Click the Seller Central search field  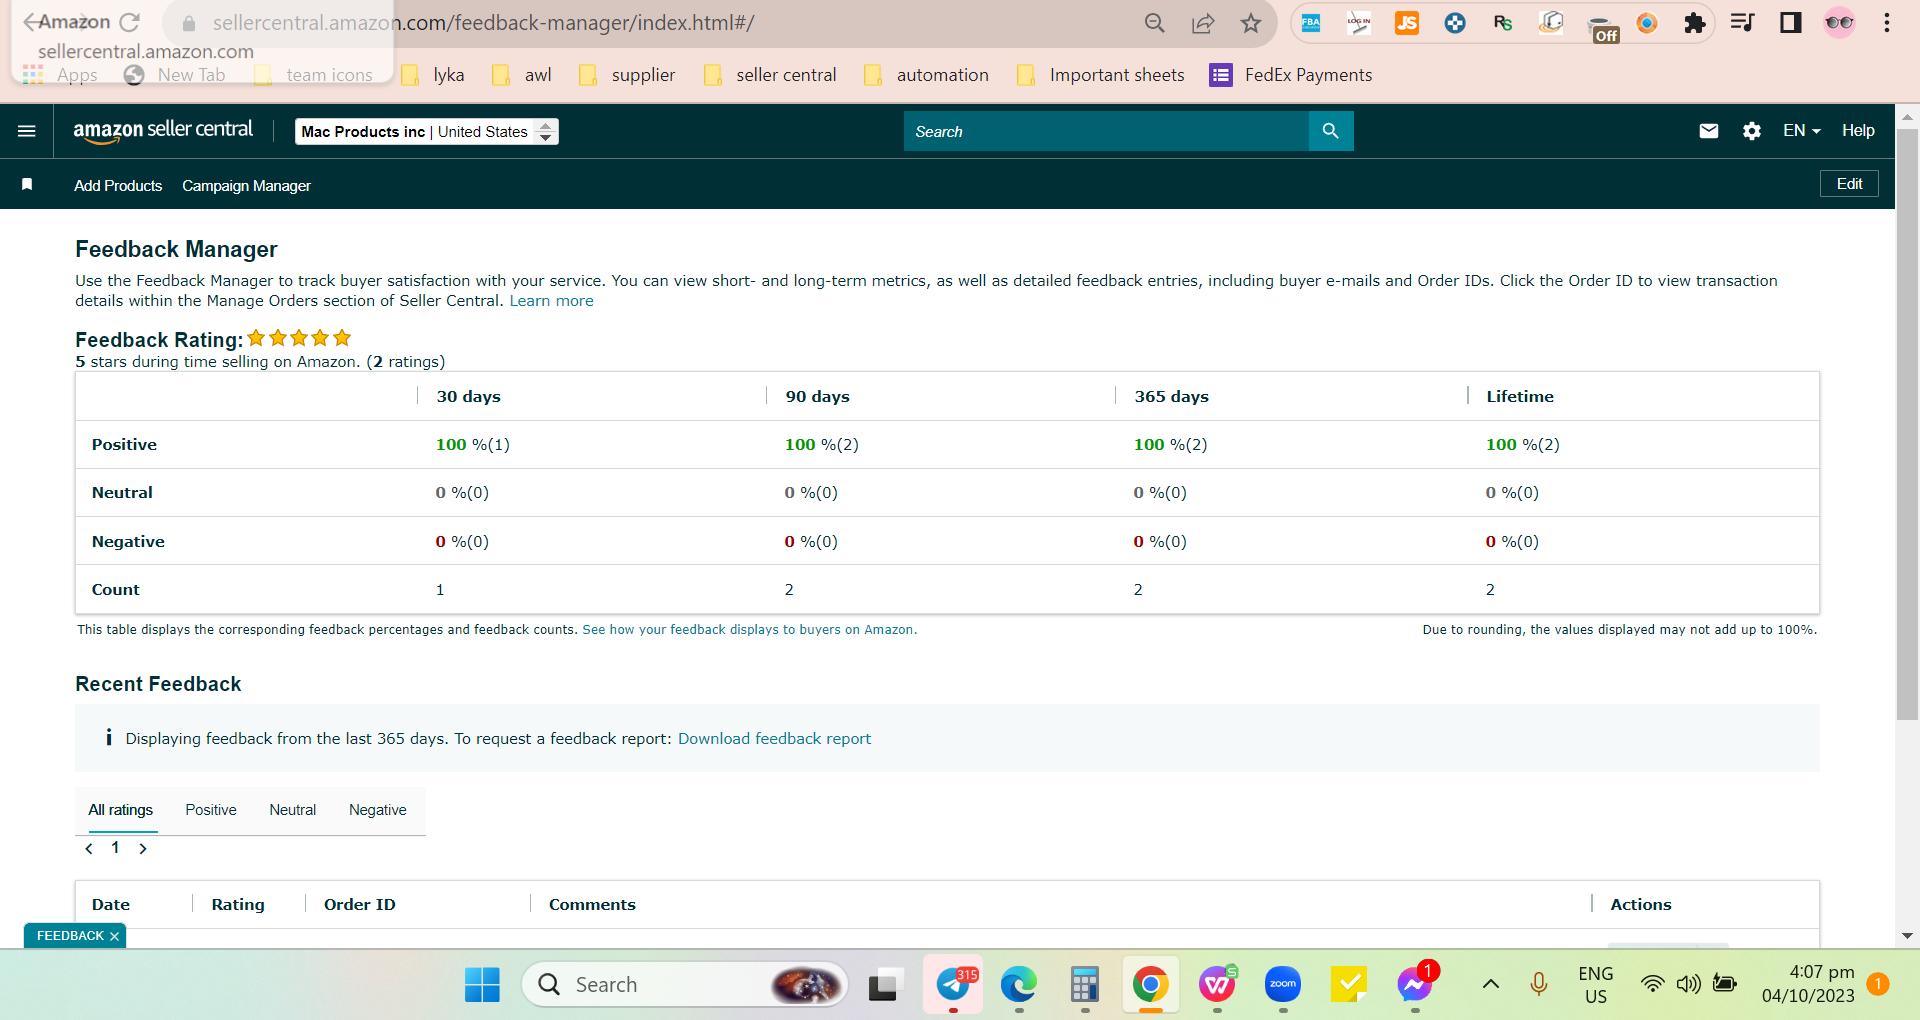(1106, 131)
